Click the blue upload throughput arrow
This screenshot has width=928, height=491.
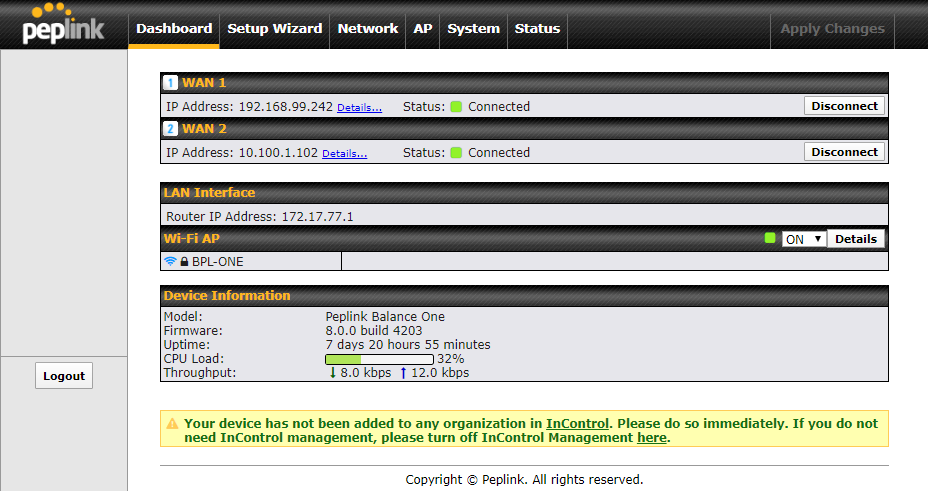[403, 373]
